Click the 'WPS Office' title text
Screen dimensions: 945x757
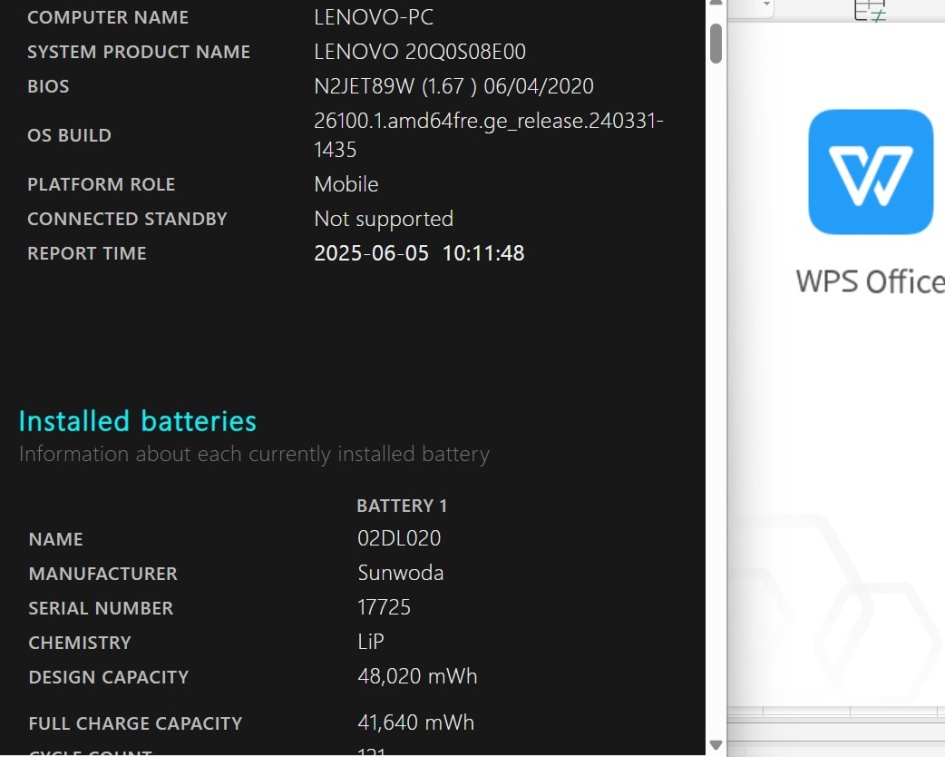coord(870,281)
